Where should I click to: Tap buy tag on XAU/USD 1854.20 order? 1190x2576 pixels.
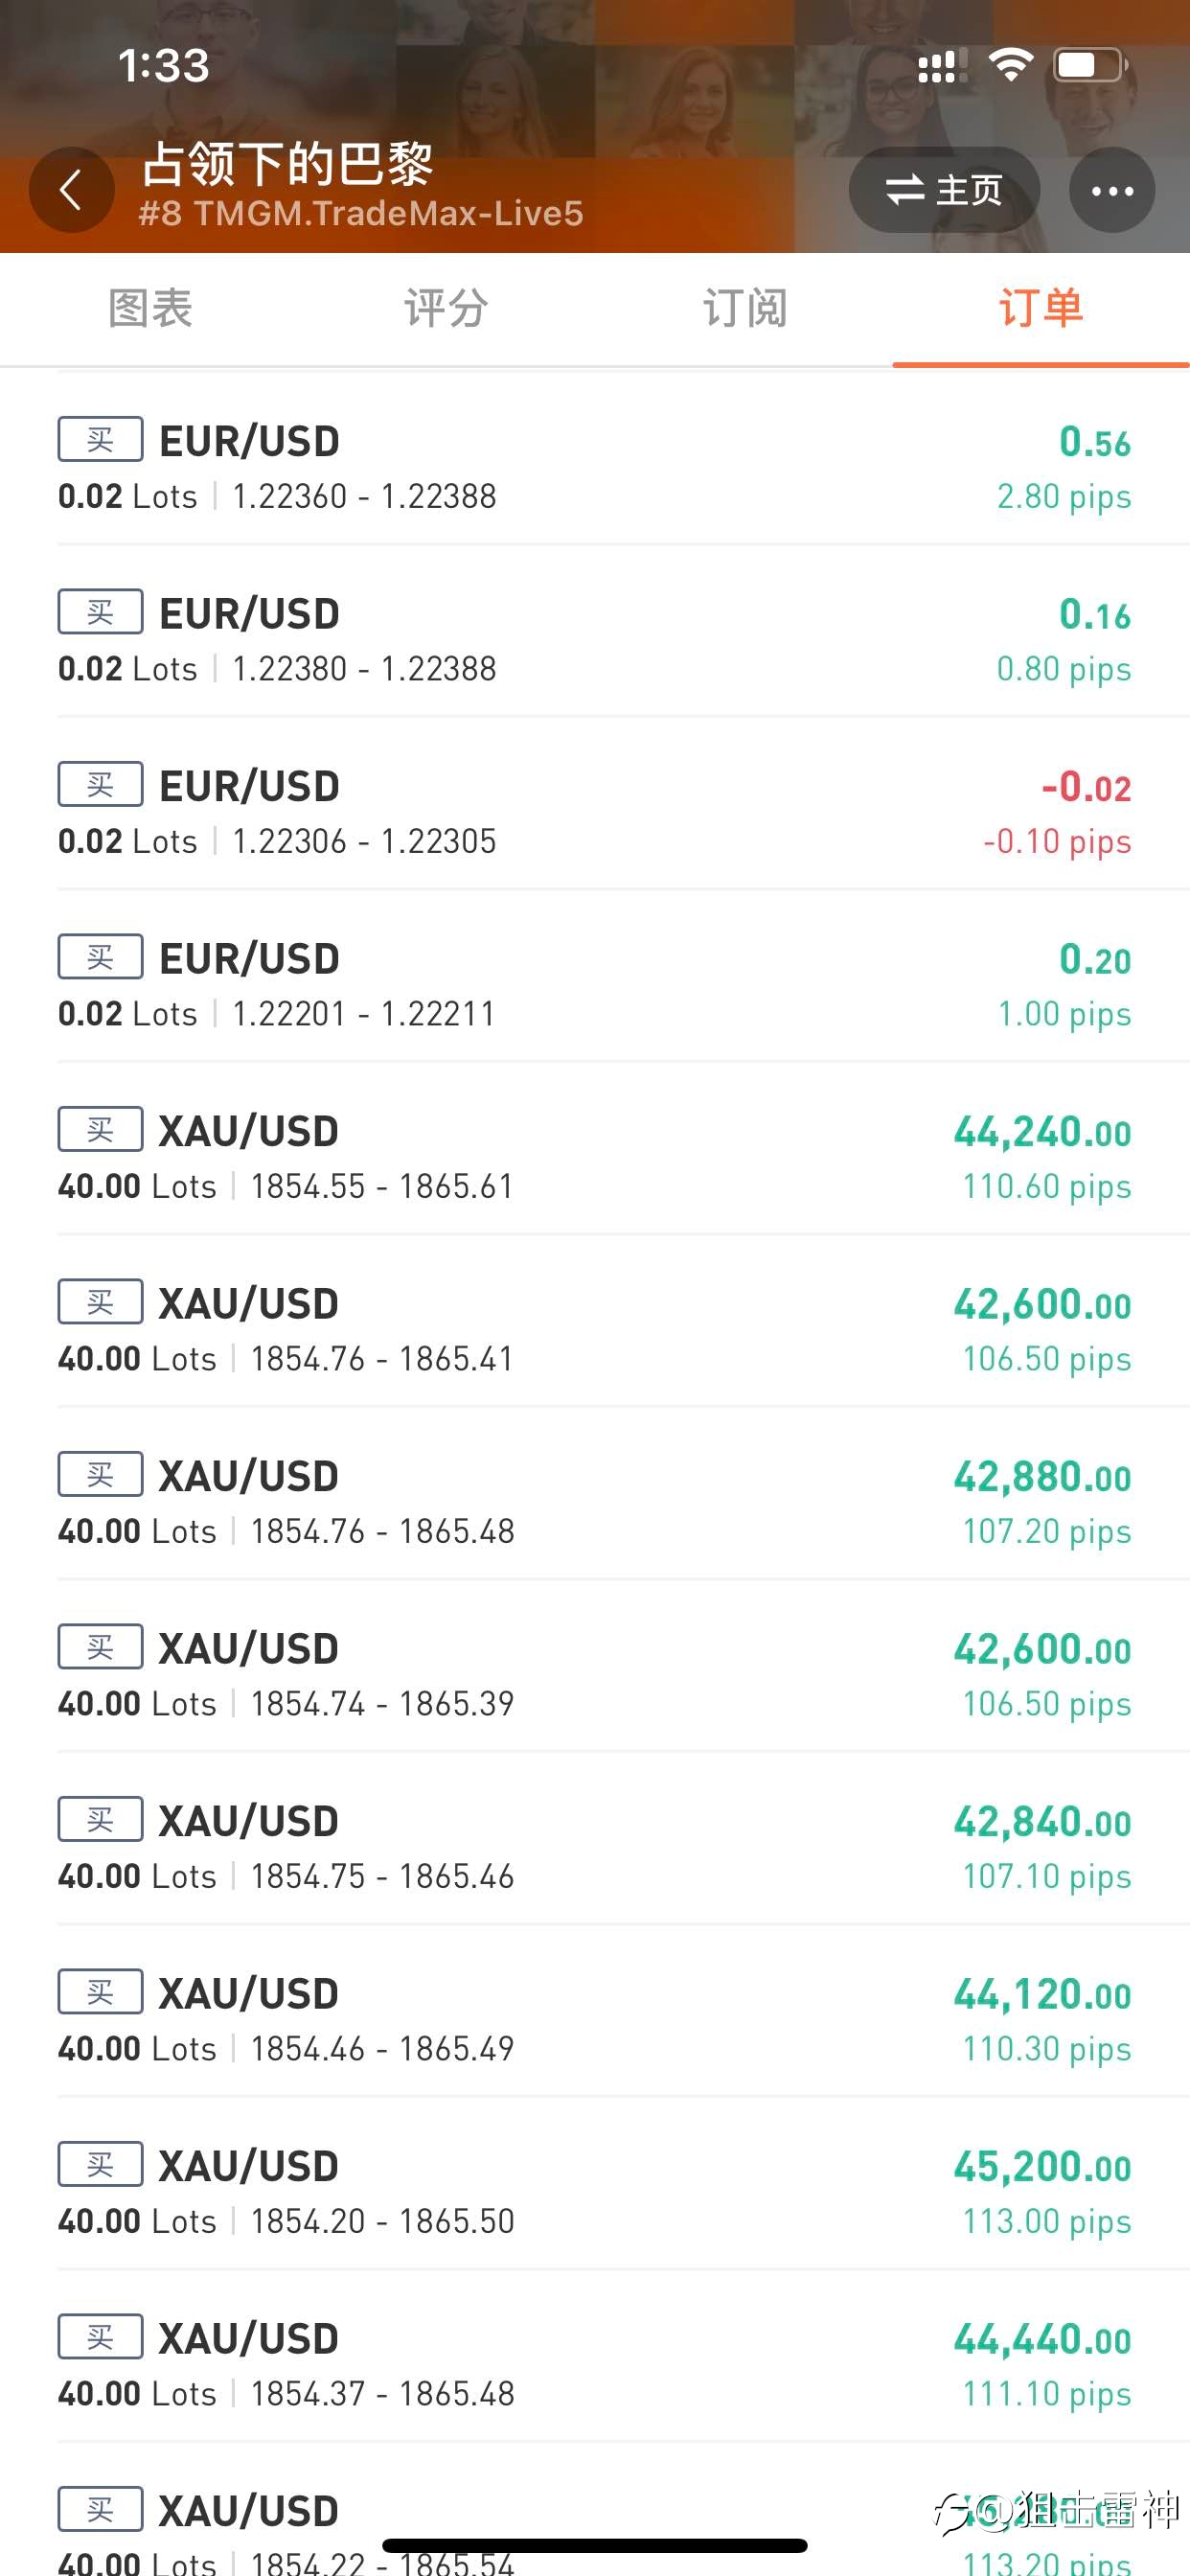100,2164
